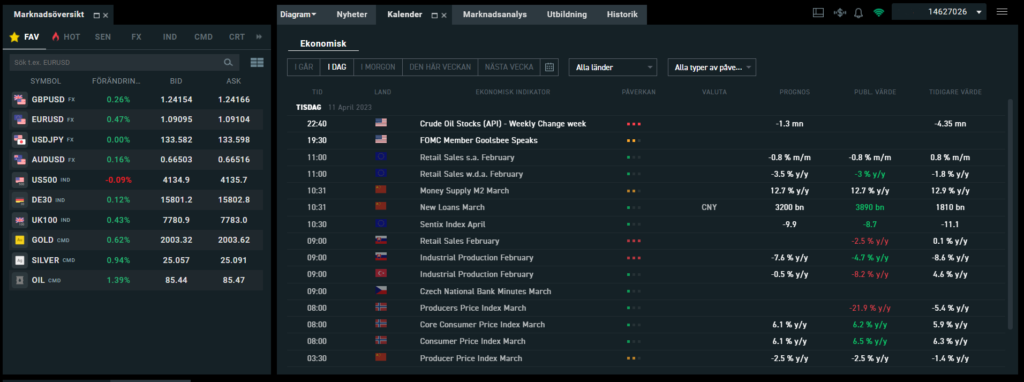Click the USDJPY flag icon
The width and height of the screenshot is (1024, 382).
pos(20,140)
